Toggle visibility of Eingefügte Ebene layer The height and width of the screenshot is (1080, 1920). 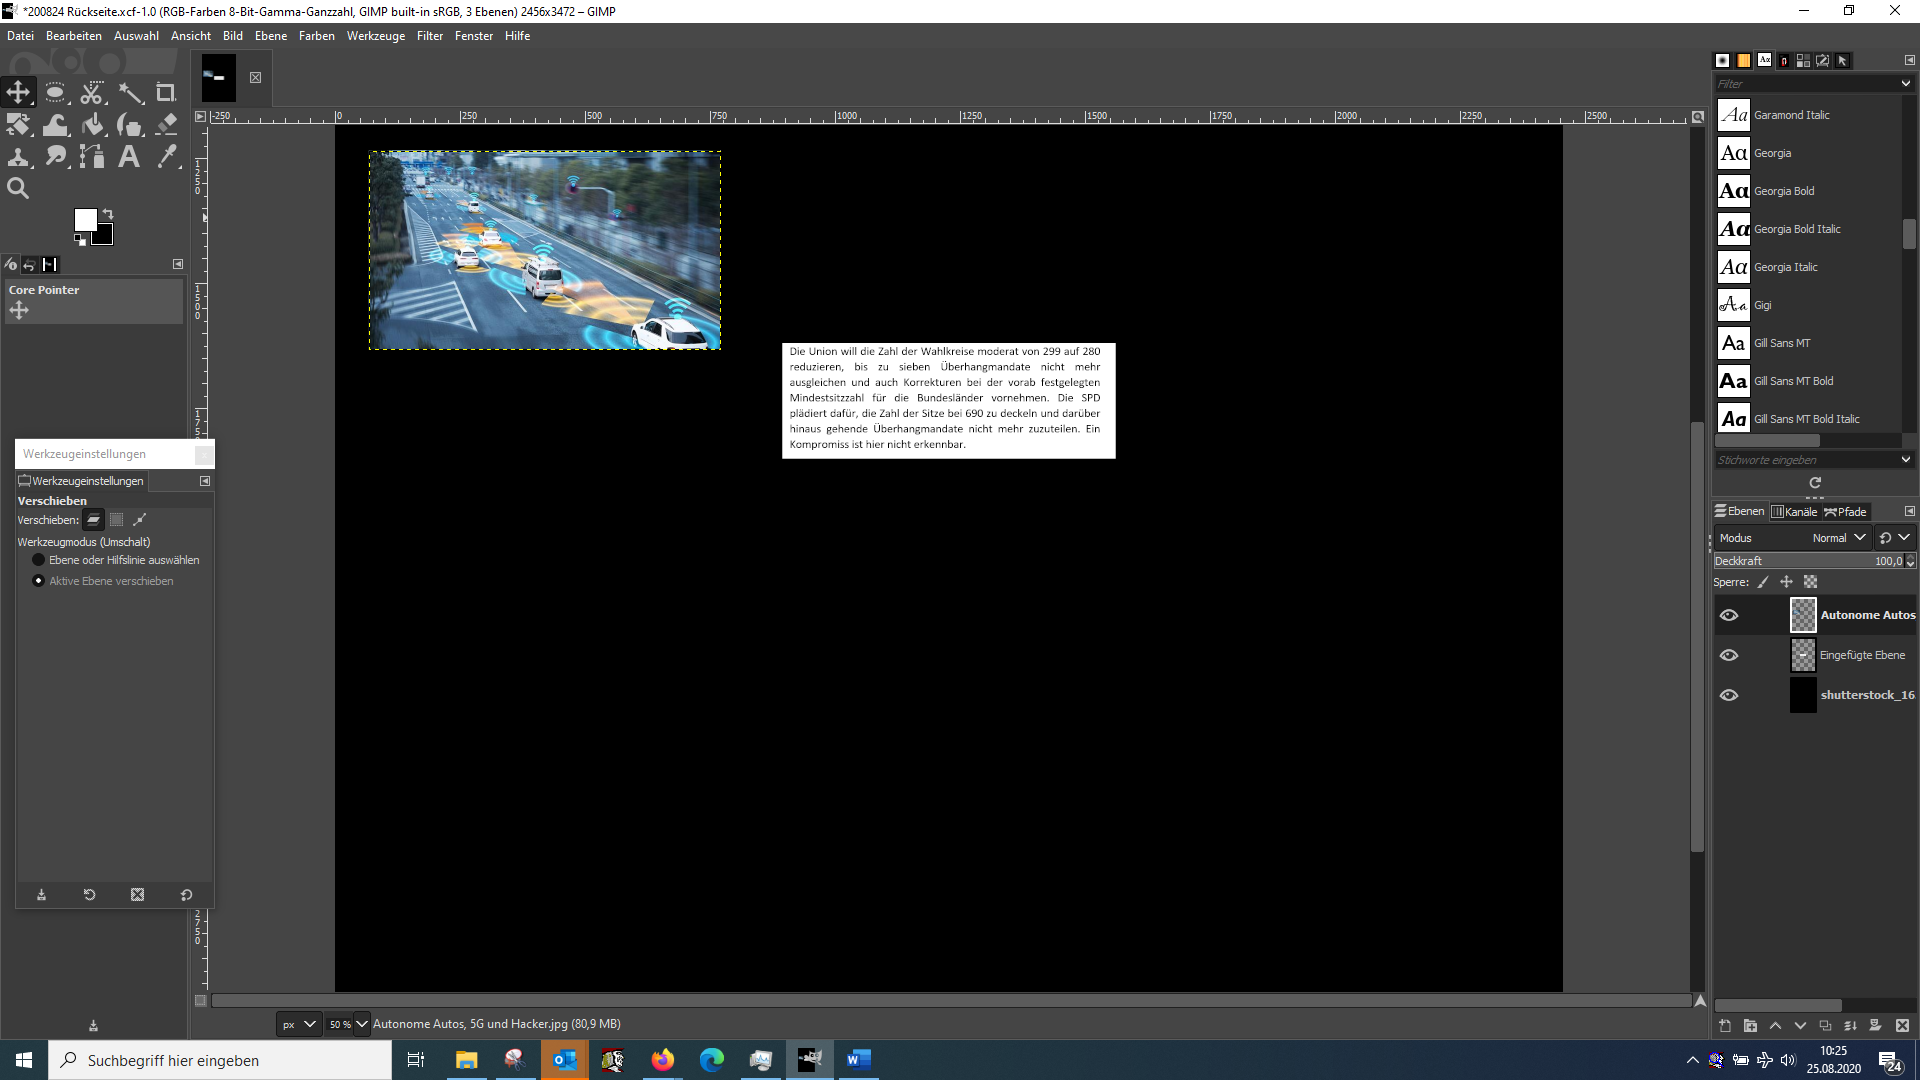coord(1728,655)
